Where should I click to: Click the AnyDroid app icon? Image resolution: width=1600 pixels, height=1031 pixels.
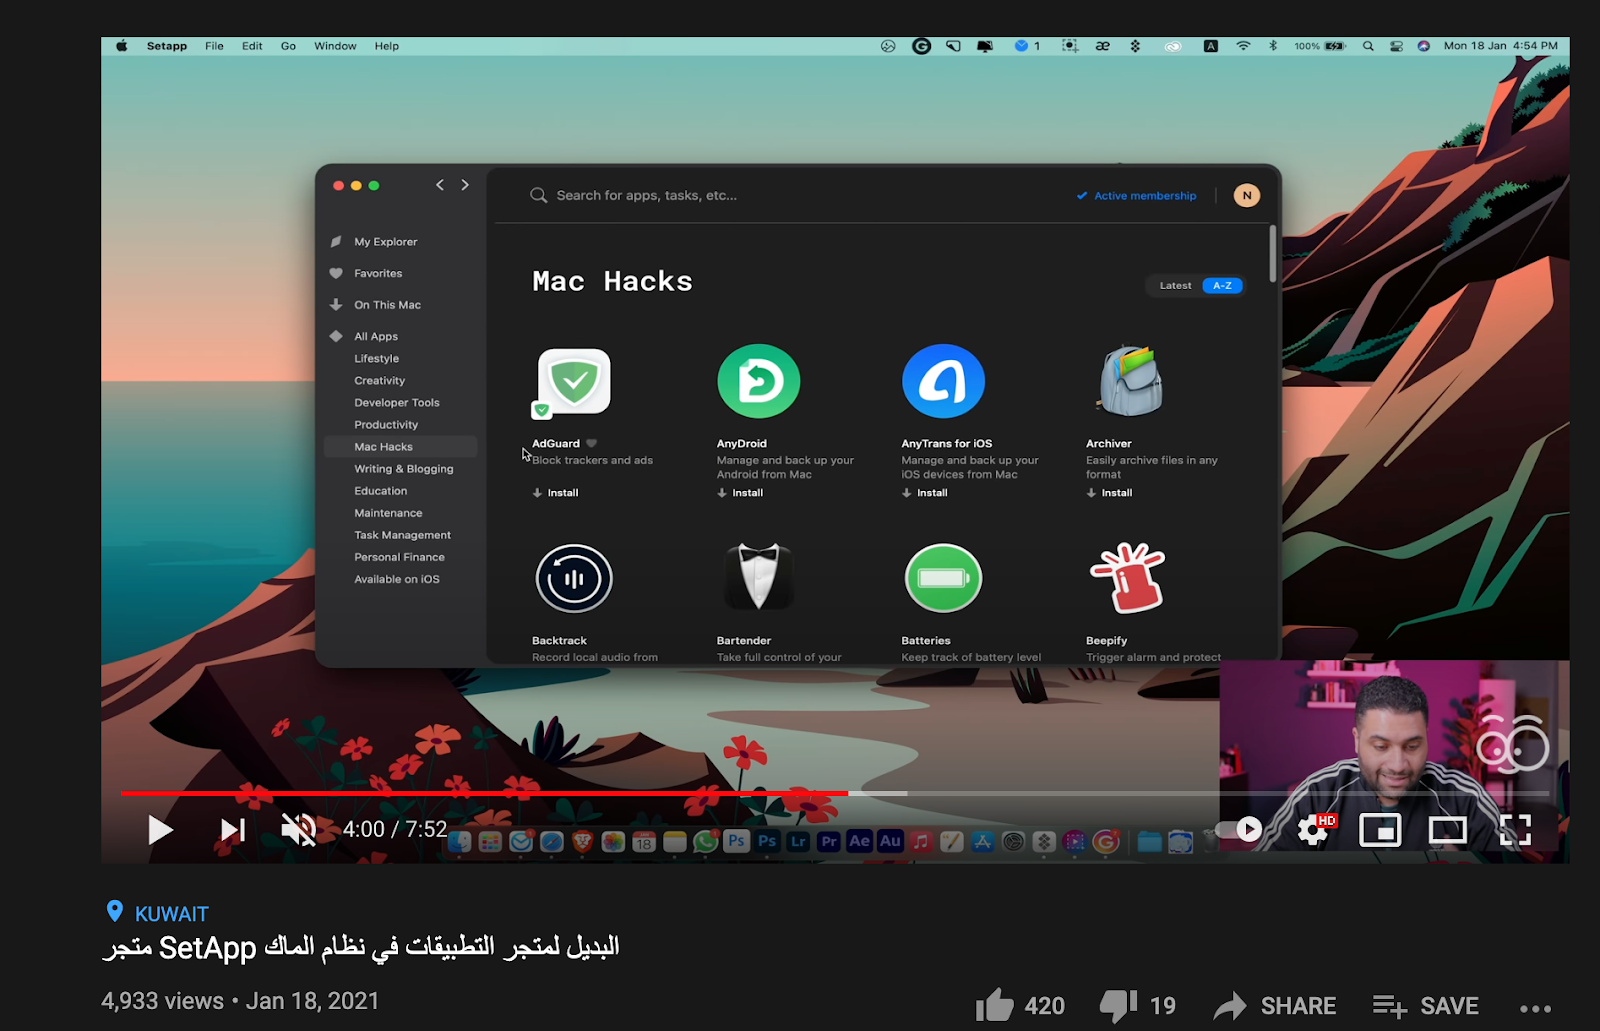pos(758,381)
